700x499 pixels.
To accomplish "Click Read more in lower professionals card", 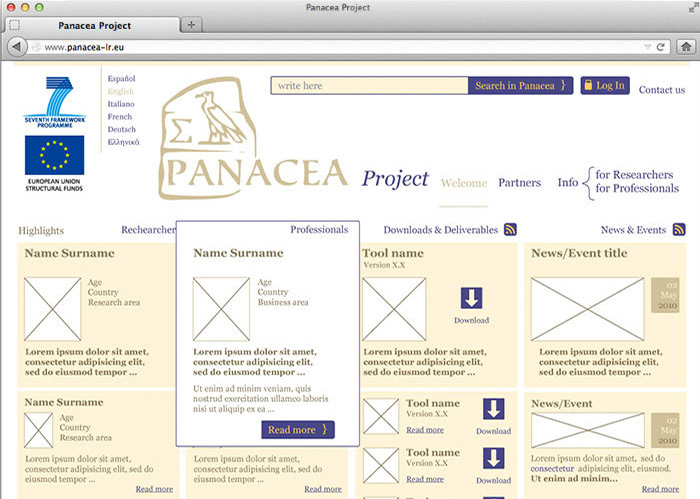I will point(323,489).
